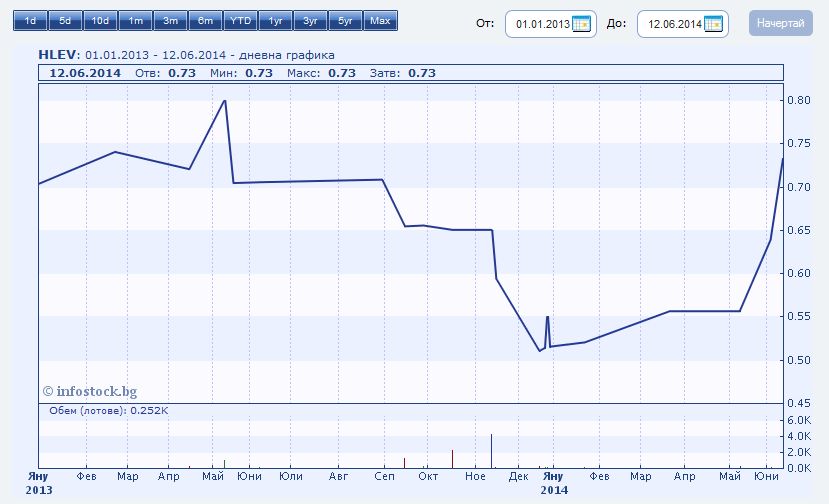The image size is (829, 504).
Task: Click the Макс: 0.73 value
Action: click(321, 73)
